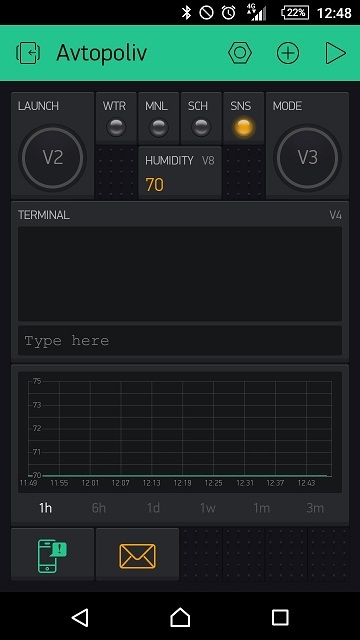
Task: Open project settings hexagon nut icon
Action: pos(240,53)
